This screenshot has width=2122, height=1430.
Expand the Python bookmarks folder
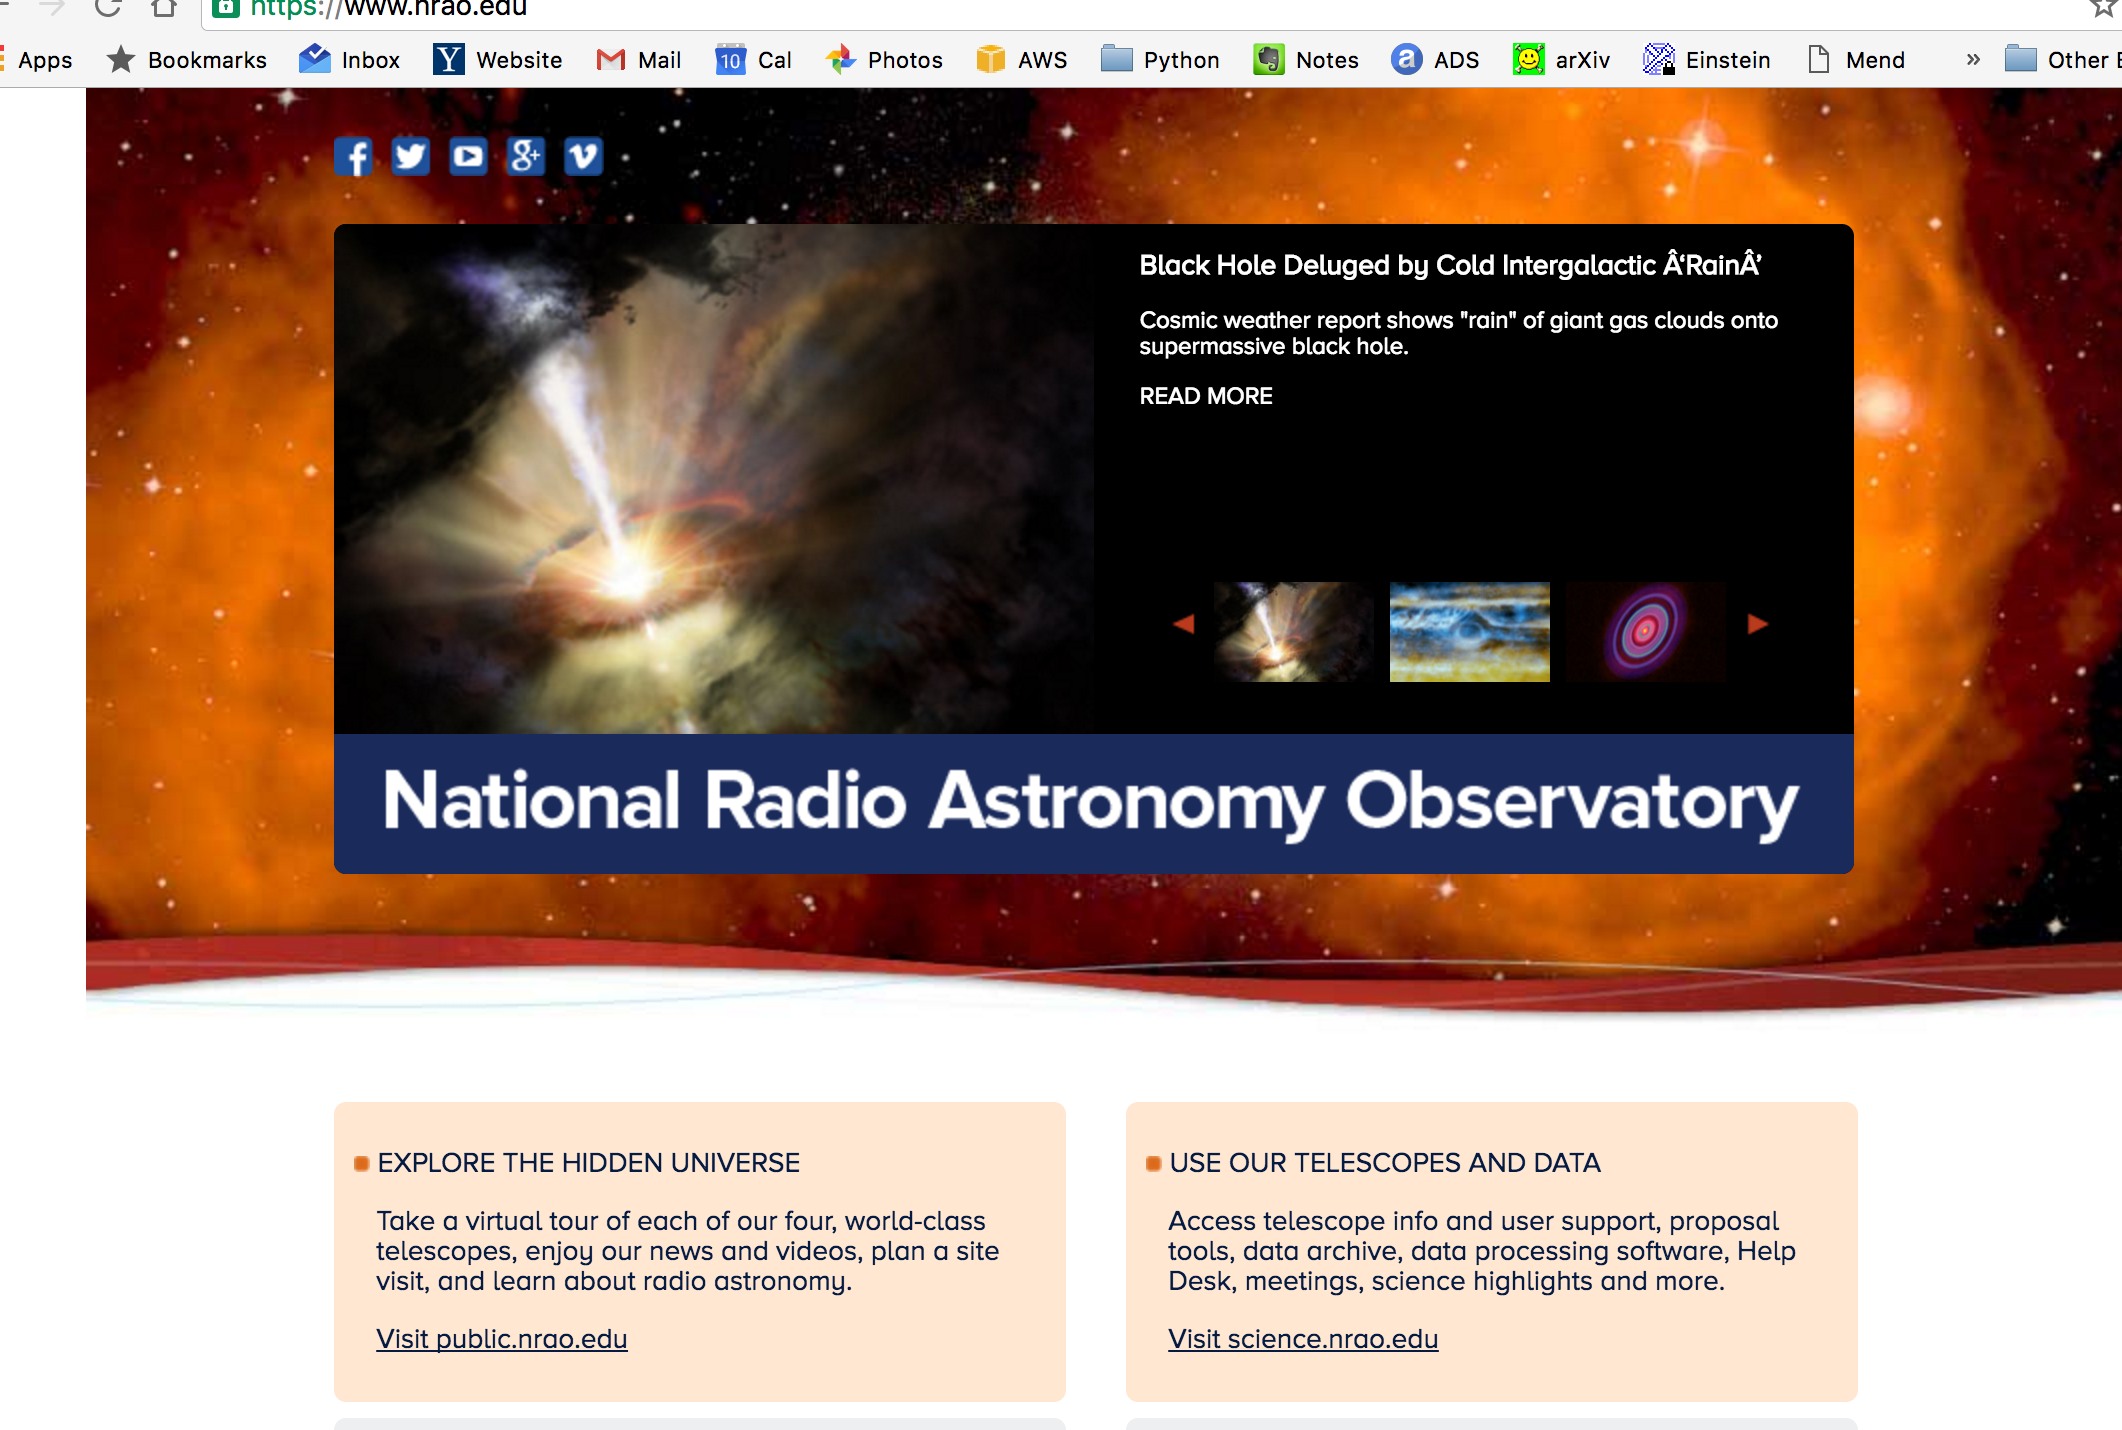coord(1160,60)
